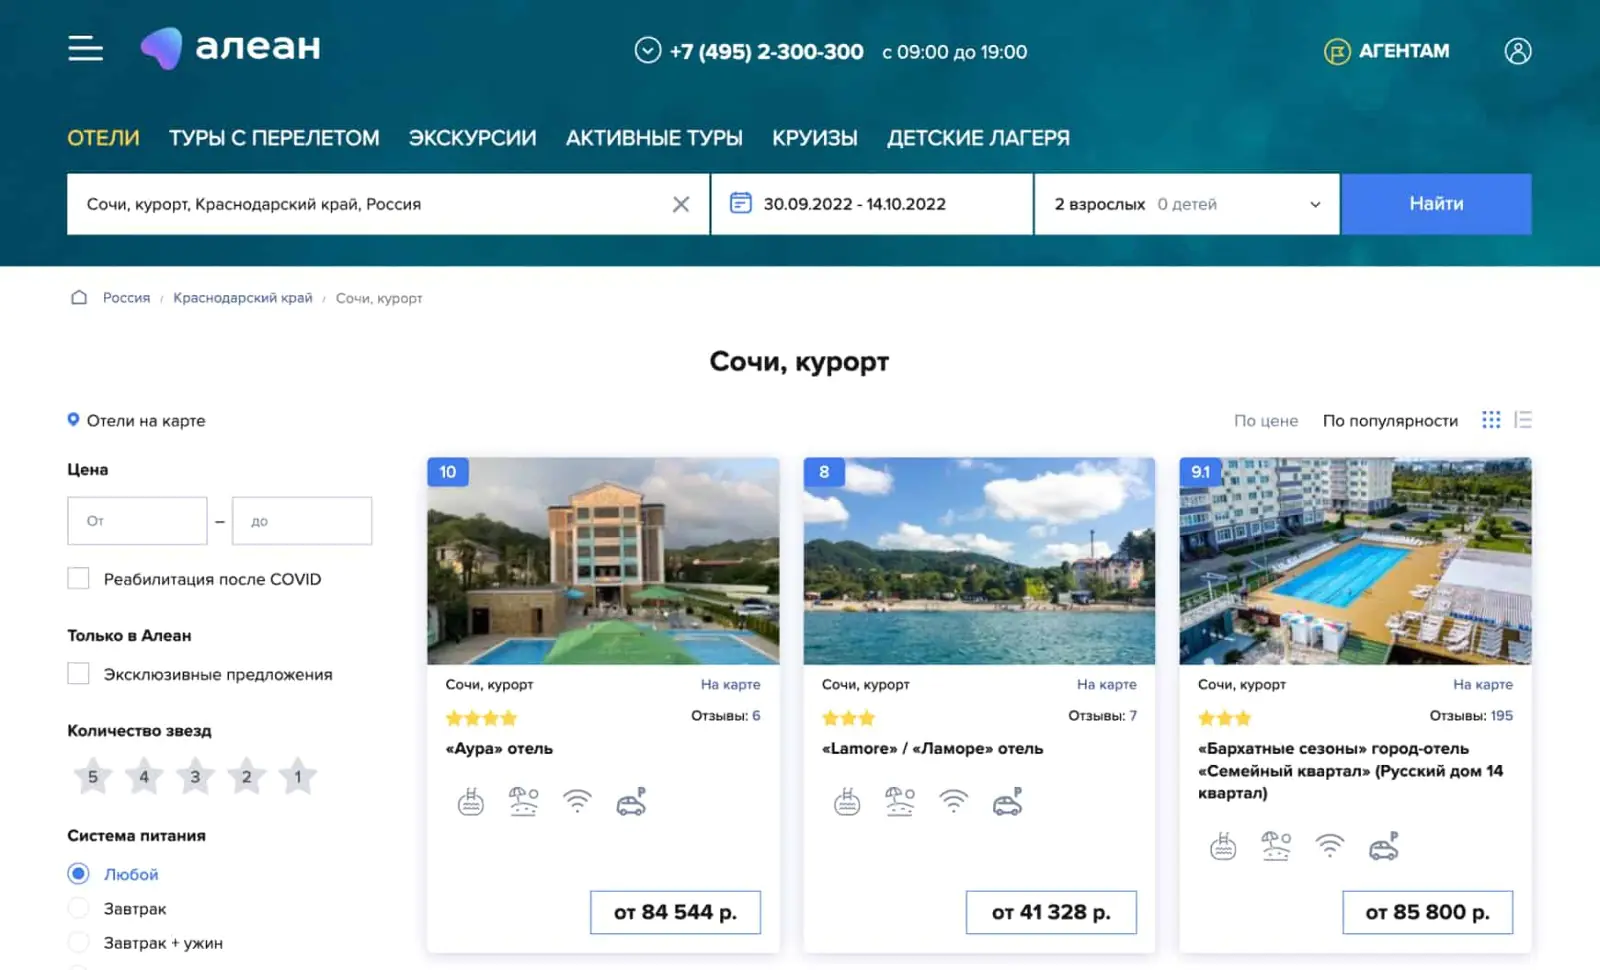
Task: Filter by 2 stars
Action: point(246,776)
